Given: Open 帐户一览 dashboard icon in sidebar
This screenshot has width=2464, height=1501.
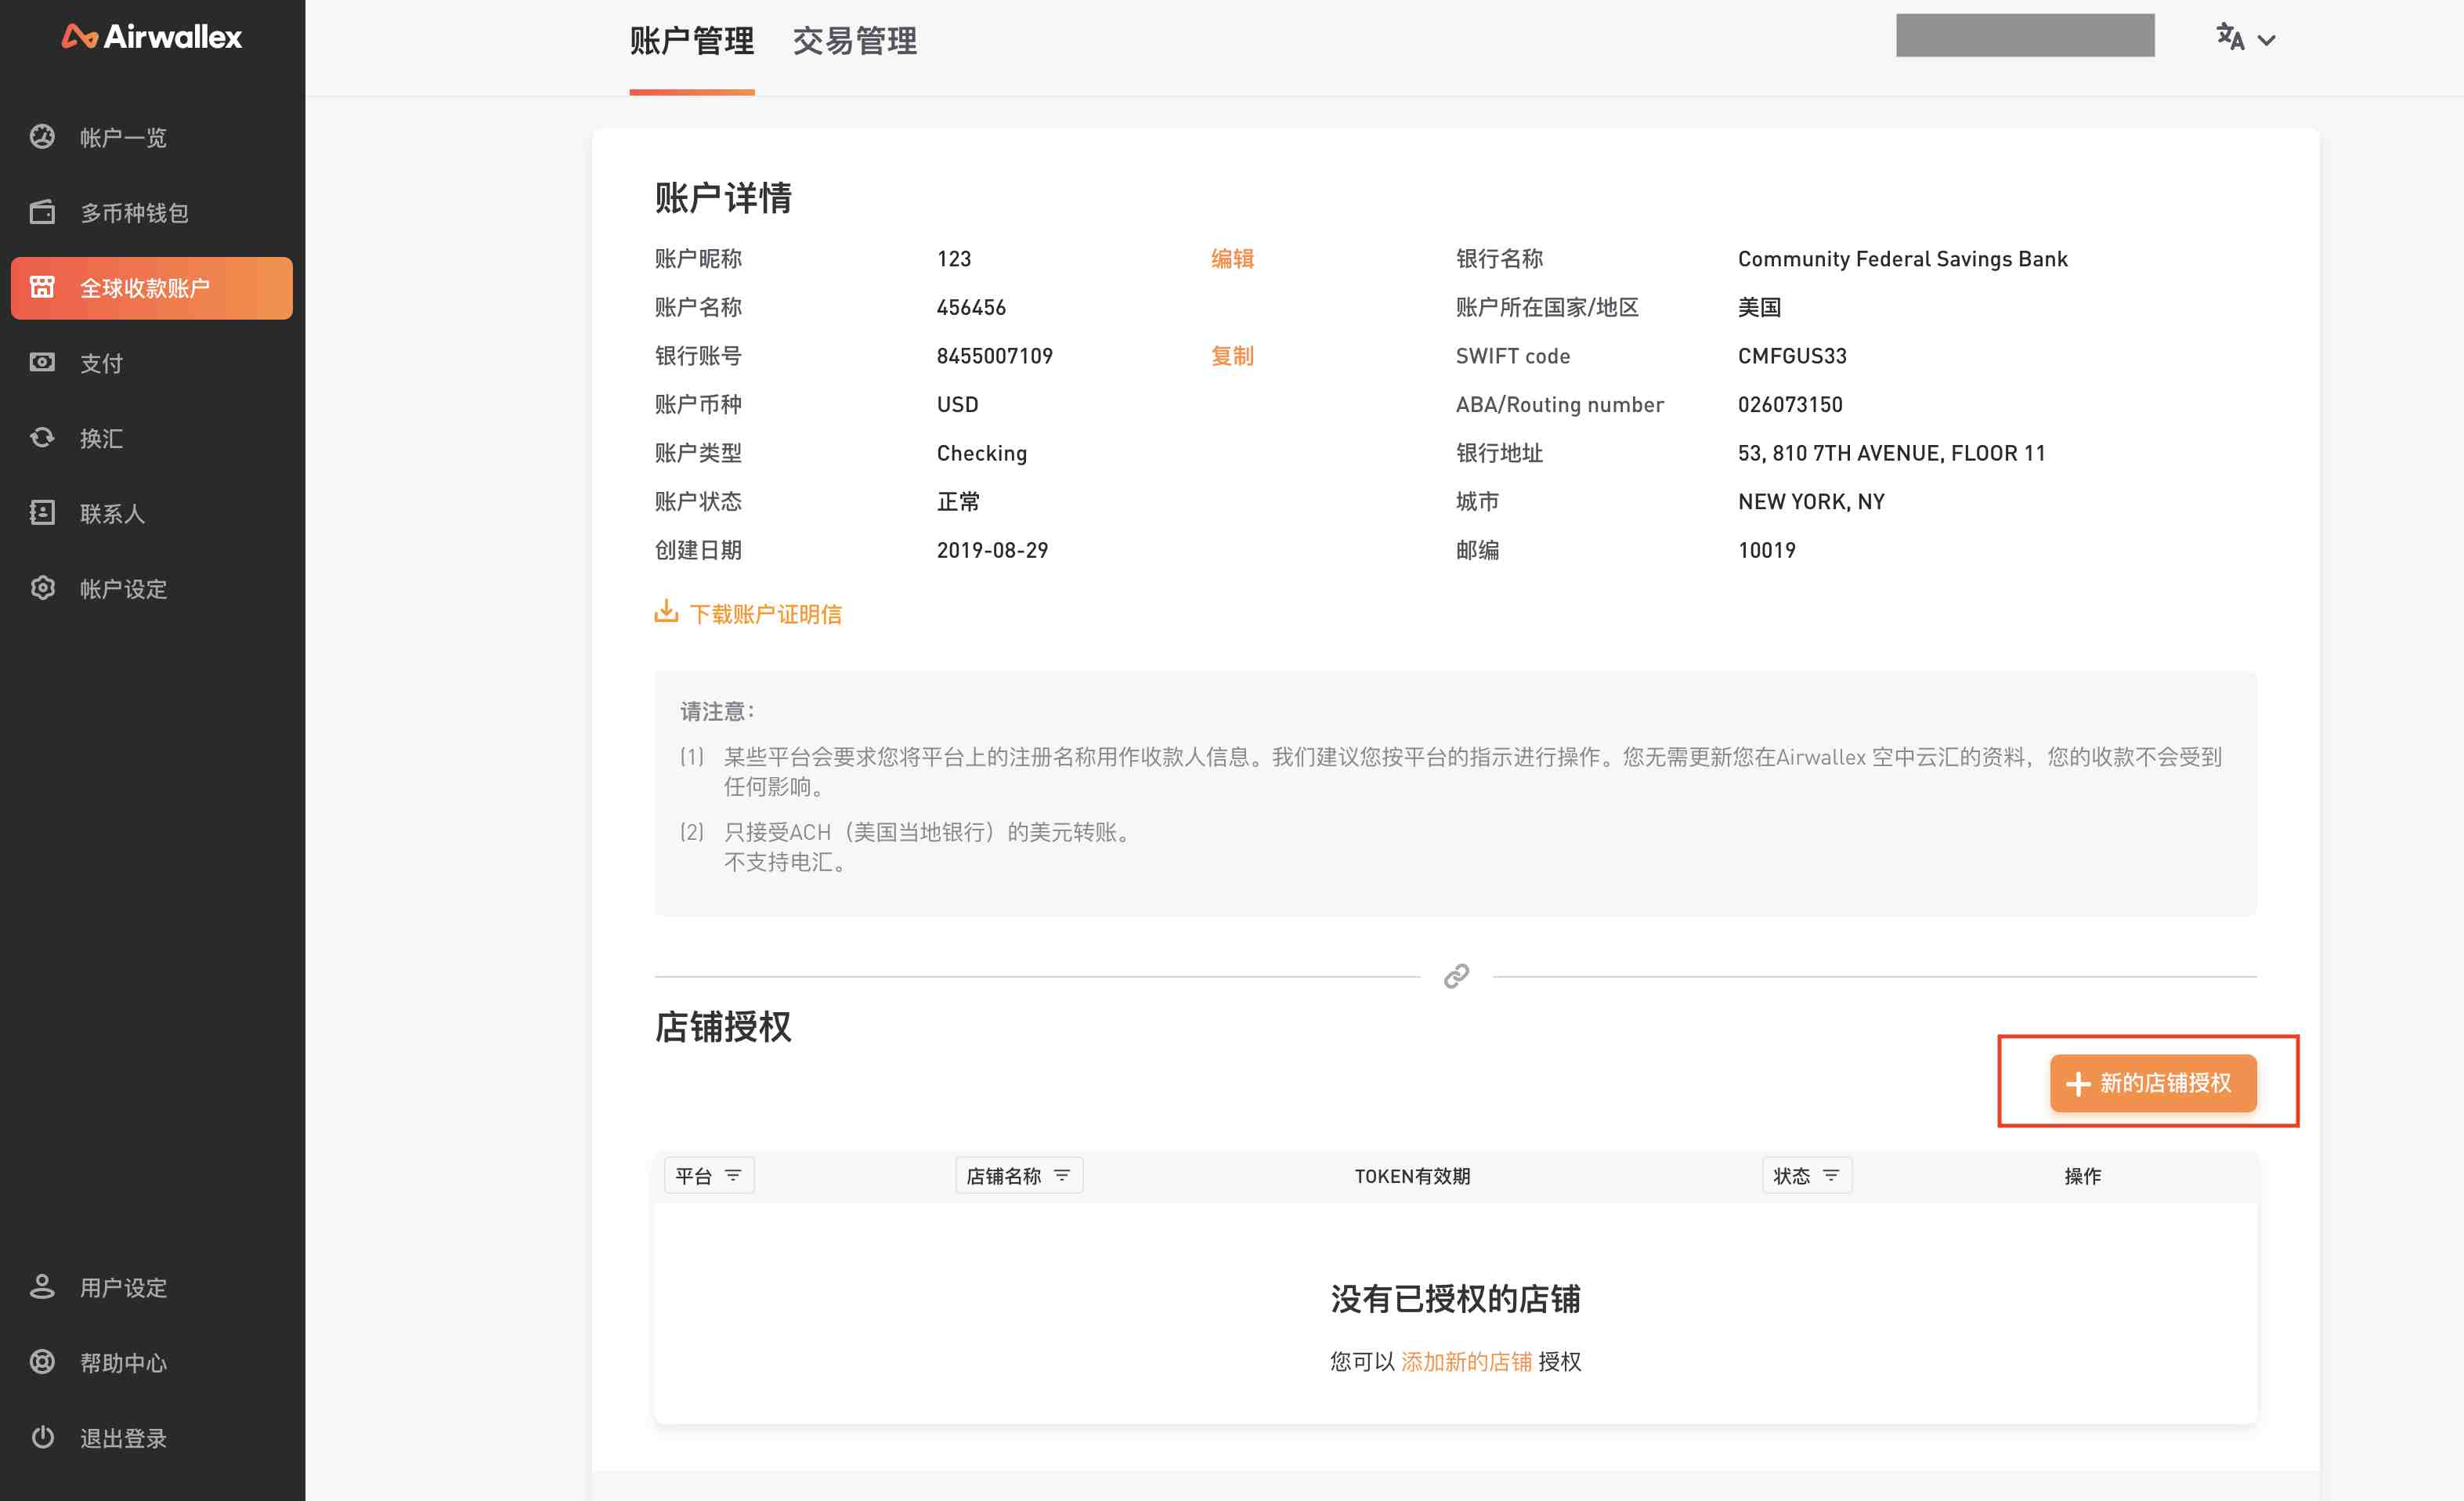Looking at the screenshot, I should [x=42, y=136].
